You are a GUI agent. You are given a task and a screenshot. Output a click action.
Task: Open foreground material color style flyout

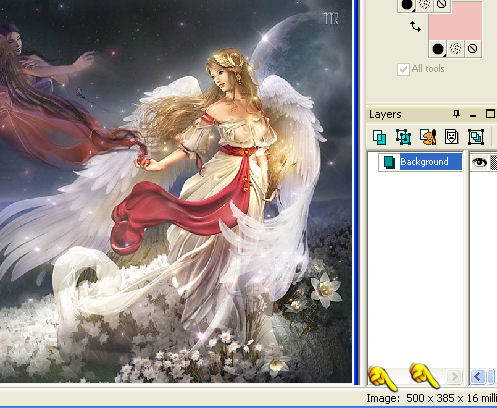point(407,5)
